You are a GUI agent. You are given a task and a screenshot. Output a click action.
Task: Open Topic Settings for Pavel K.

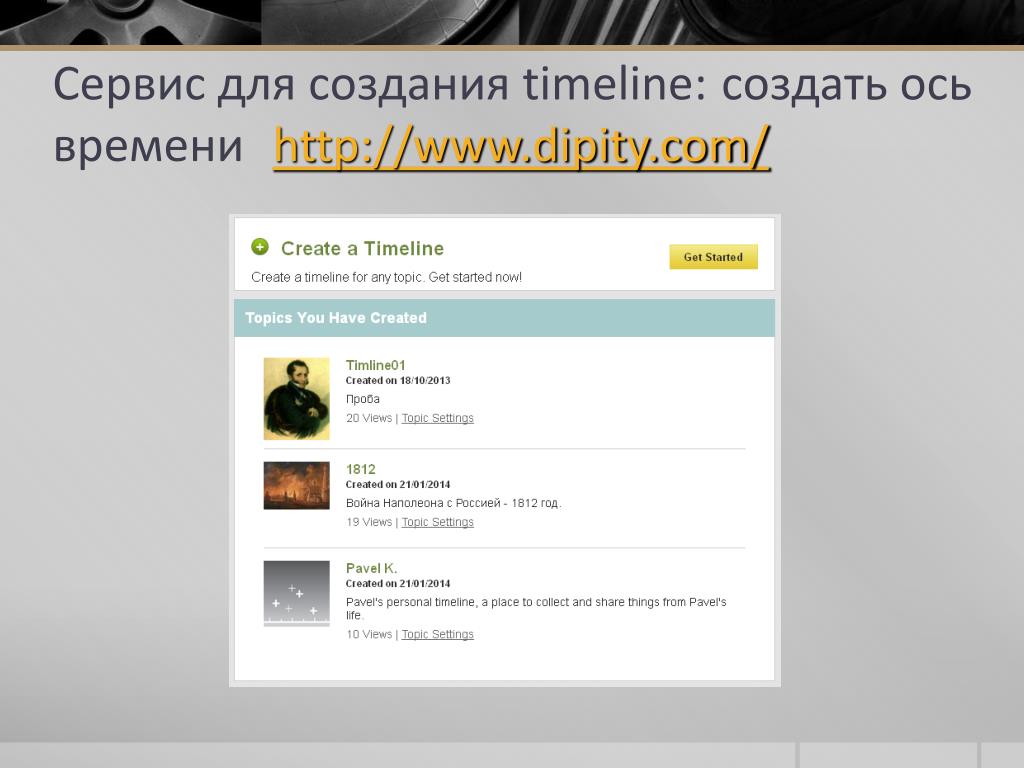coord(438,634)
